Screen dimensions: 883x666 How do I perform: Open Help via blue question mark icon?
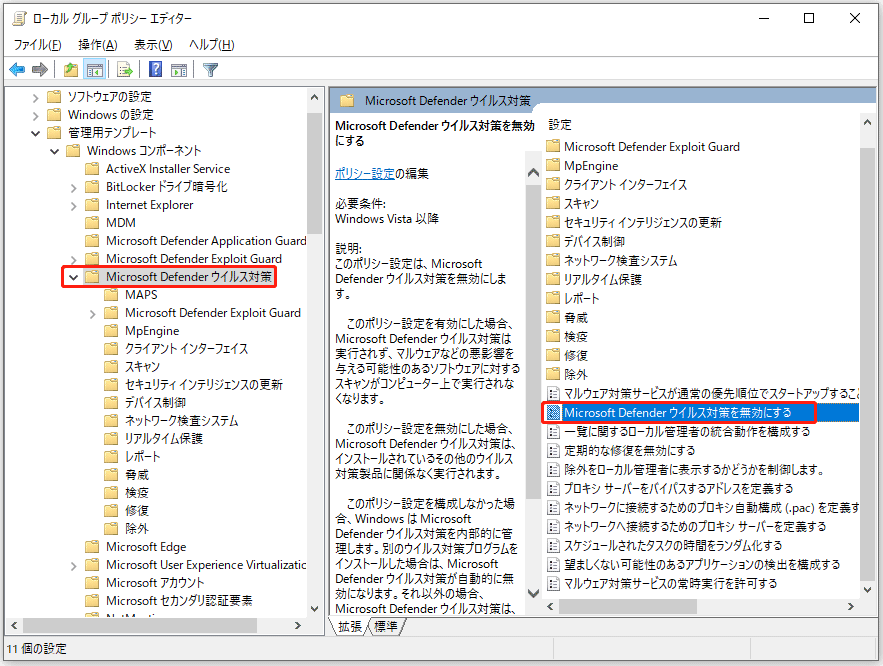click(x=156, y=69)
